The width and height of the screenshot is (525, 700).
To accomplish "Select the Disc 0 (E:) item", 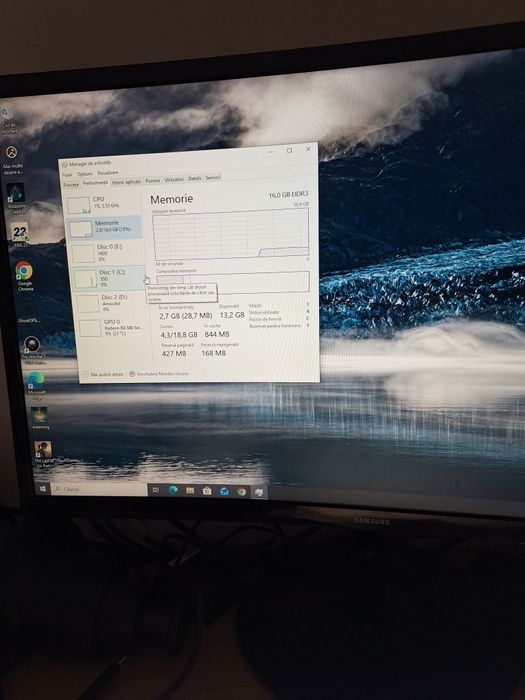I will click(106, 253).
